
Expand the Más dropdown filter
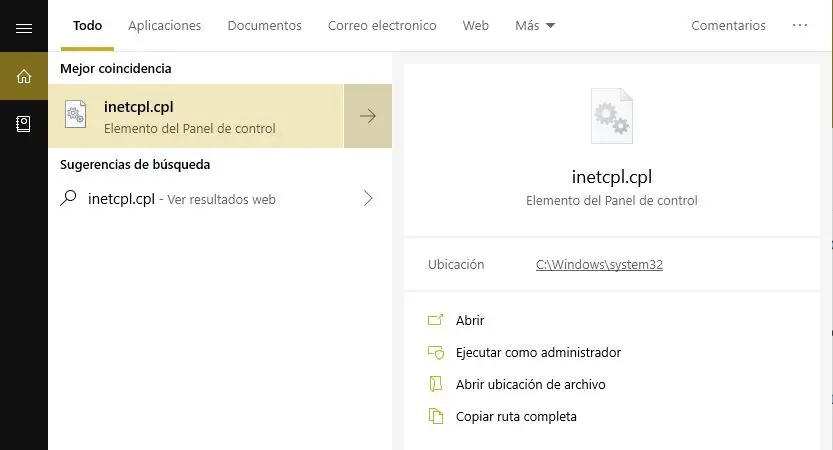pos(535,26)
